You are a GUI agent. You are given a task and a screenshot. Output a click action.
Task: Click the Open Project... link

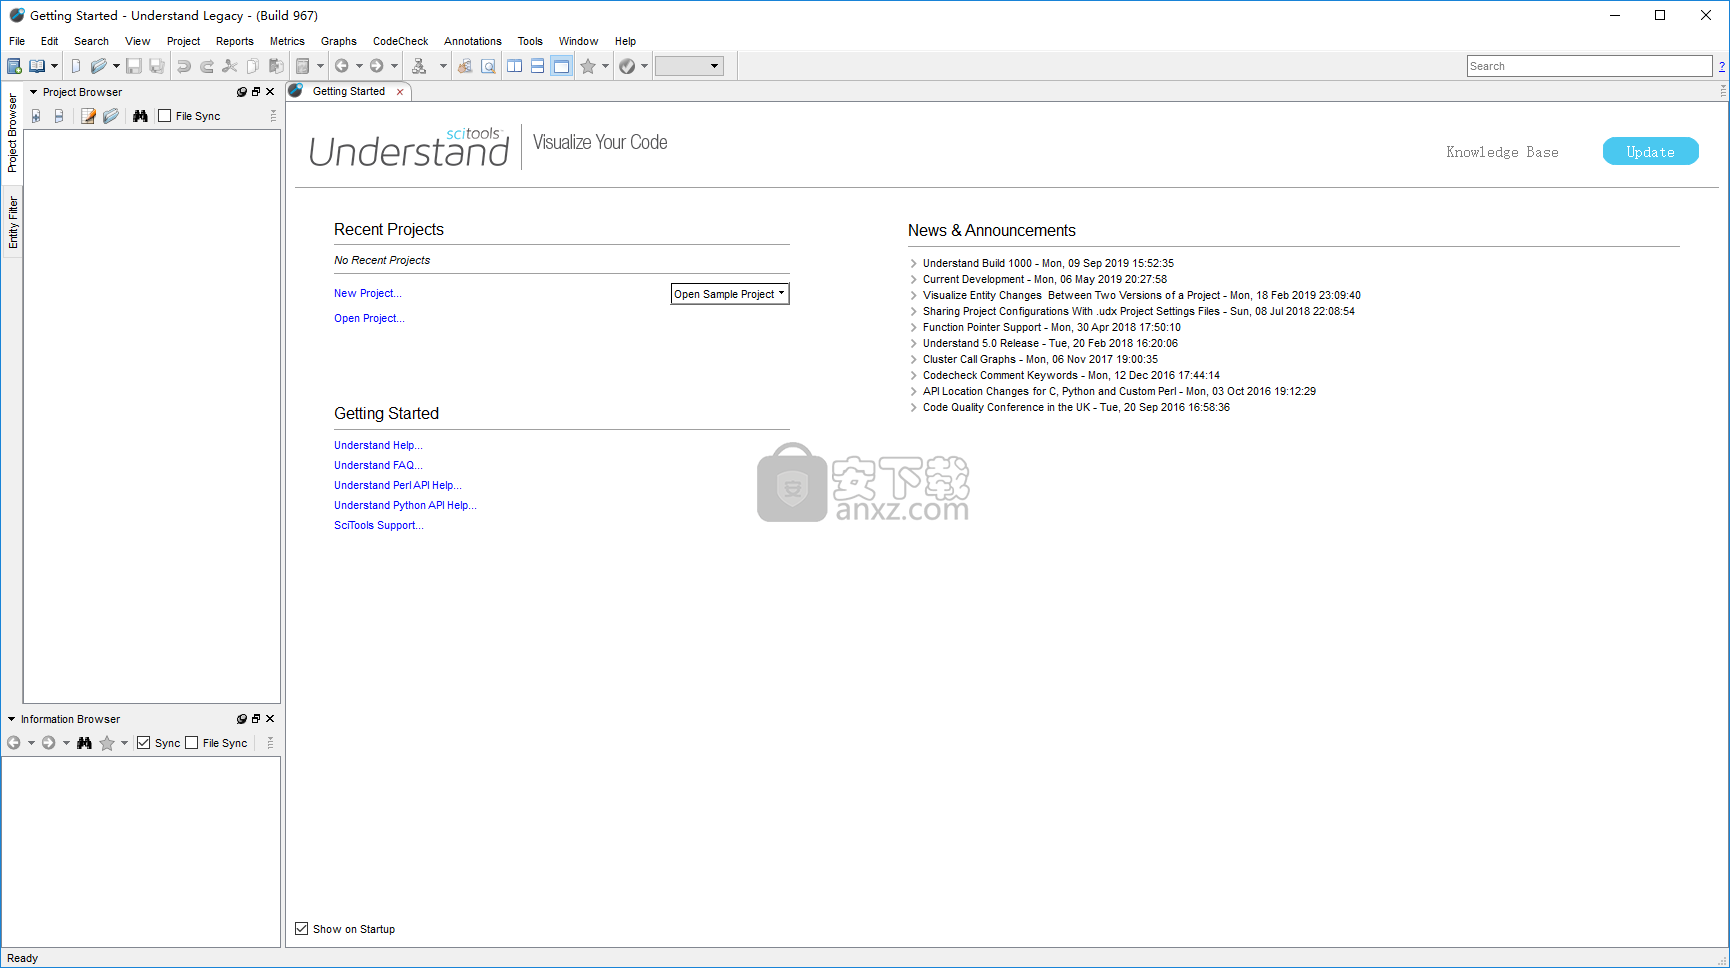[369, 318]
